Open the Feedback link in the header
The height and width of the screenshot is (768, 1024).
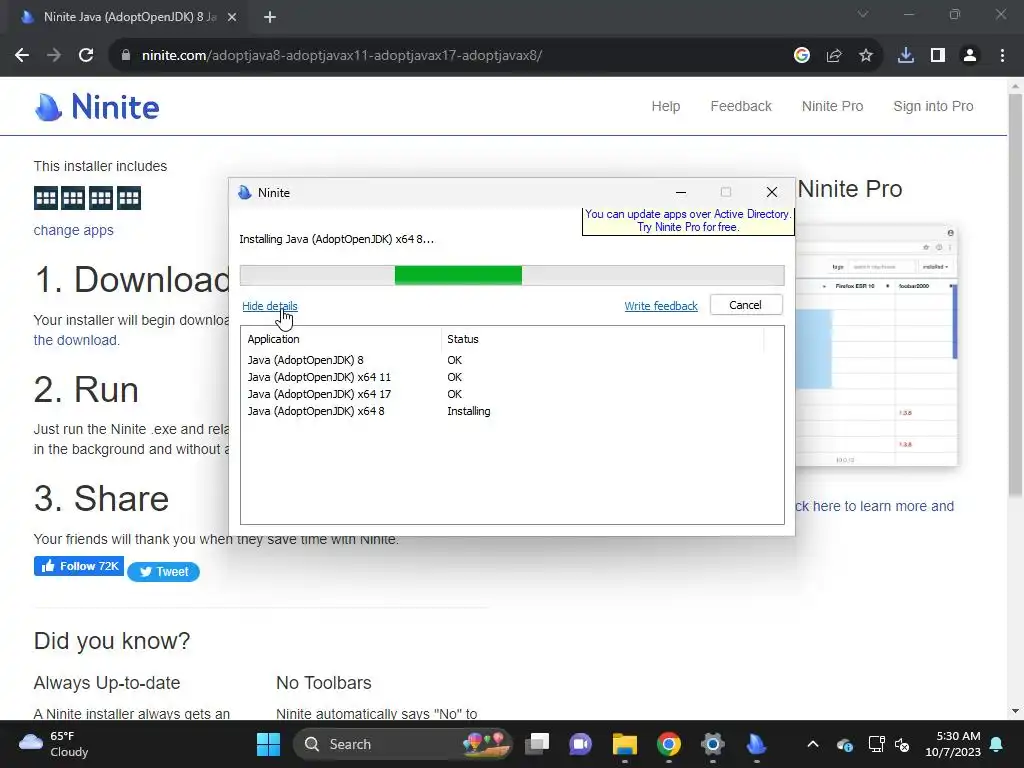tap(741, 106)
